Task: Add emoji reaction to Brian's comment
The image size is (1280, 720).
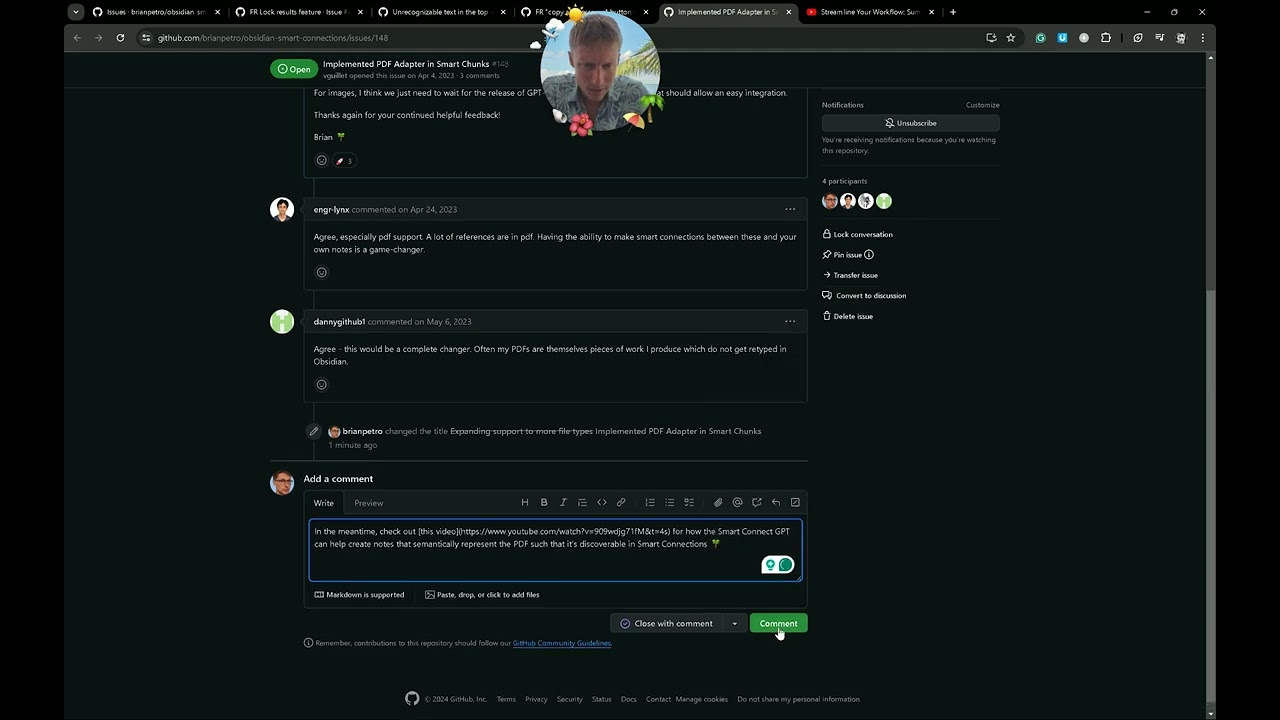Action: (321, 160)
